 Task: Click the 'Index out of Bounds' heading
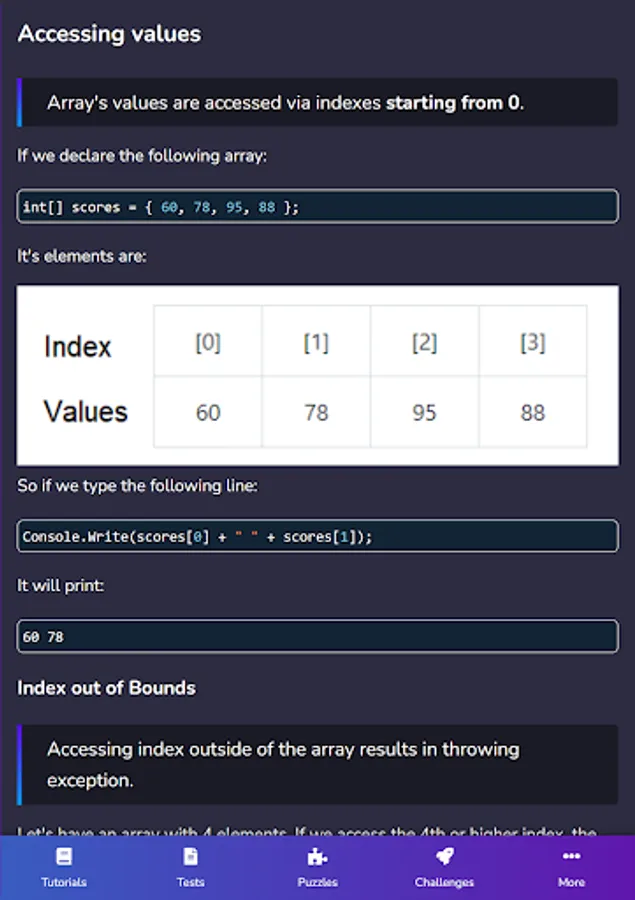(x=106, y=688)
